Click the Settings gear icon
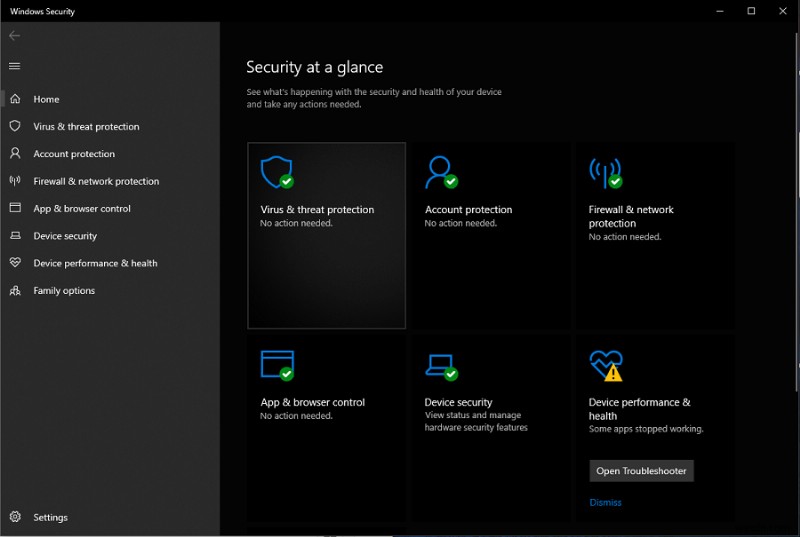The width and height of the screenshot is (800, 537). pos(15,517)
